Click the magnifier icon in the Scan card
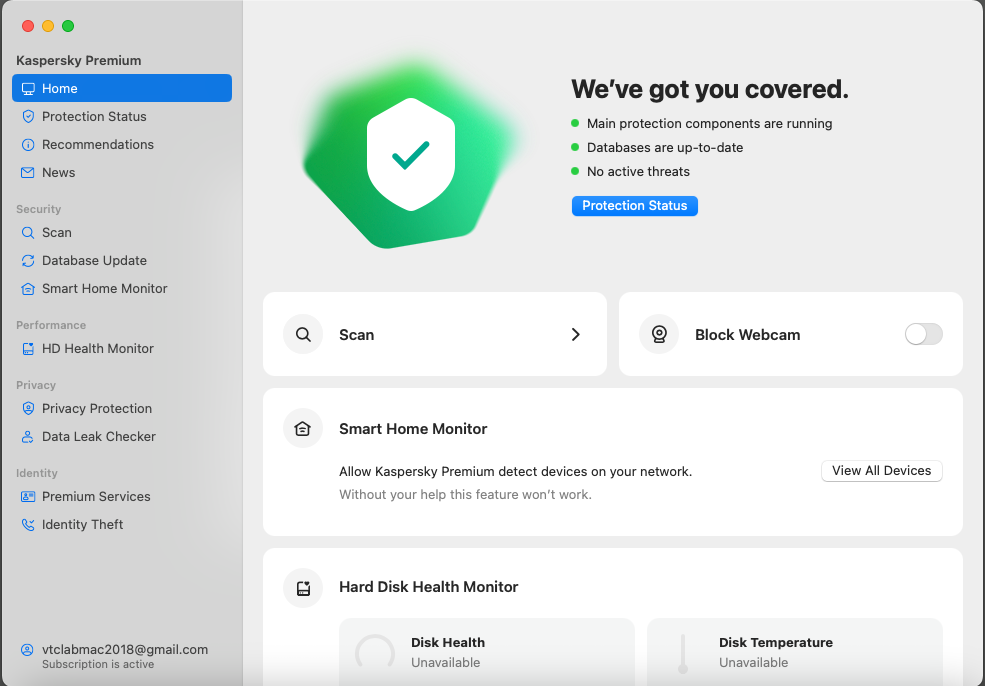The image size is (985, 686). click(302, 334)
